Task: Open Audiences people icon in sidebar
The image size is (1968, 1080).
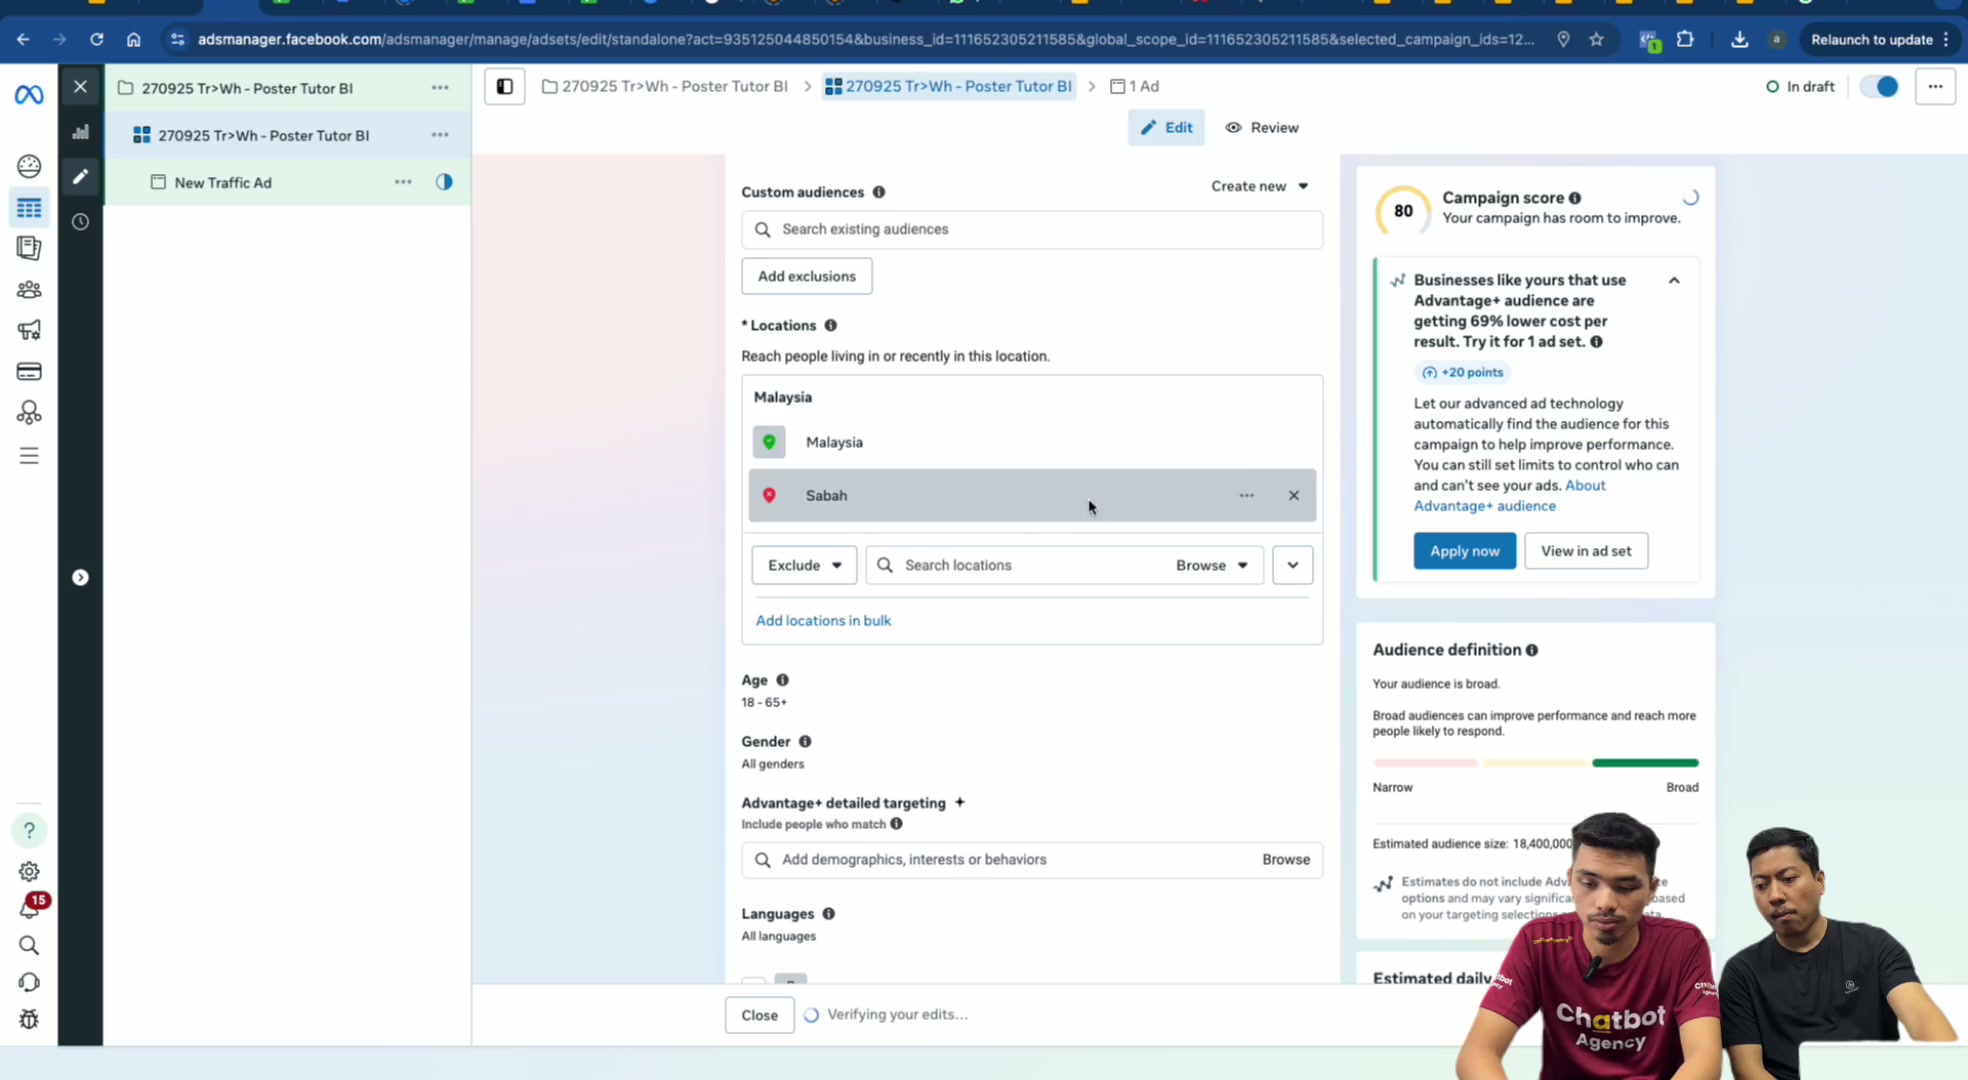Action: tap(29, 290)
